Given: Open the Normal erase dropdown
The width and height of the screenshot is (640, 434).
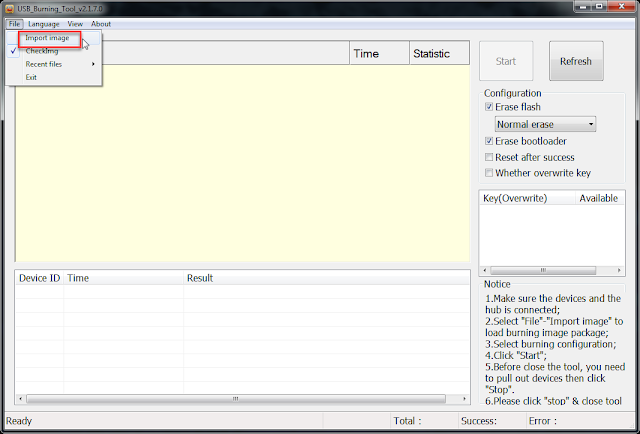Looking at the screenshot, I should [x=546, y=124].
